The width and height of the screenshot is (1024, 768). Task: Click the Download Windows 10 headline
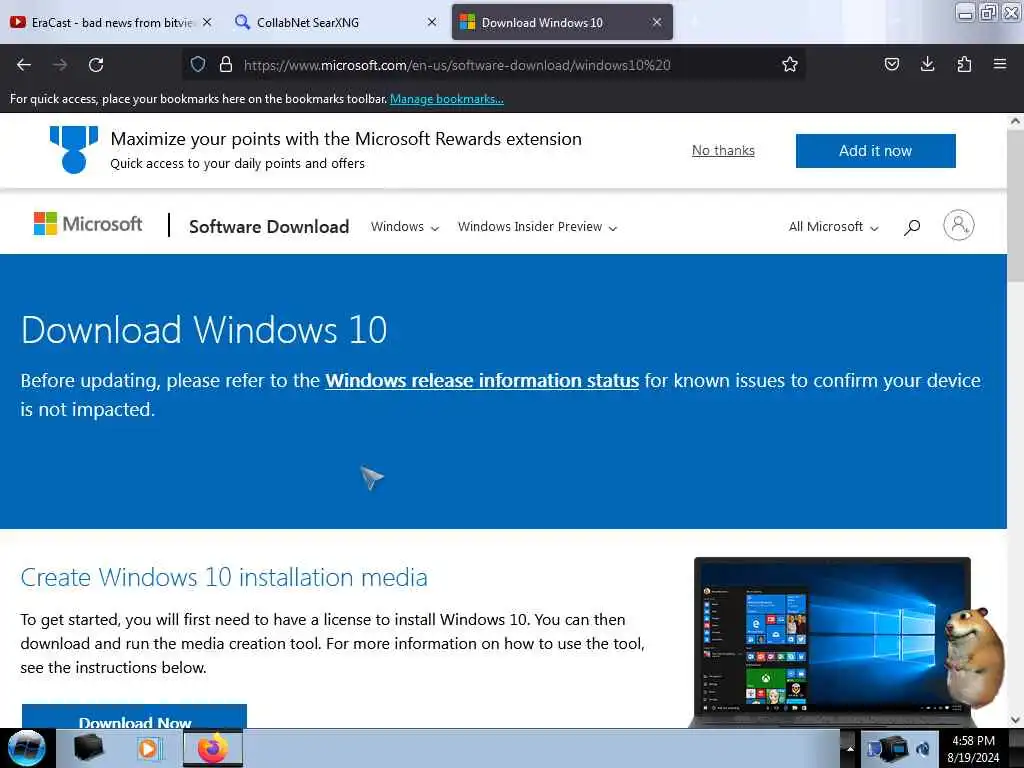204,329
